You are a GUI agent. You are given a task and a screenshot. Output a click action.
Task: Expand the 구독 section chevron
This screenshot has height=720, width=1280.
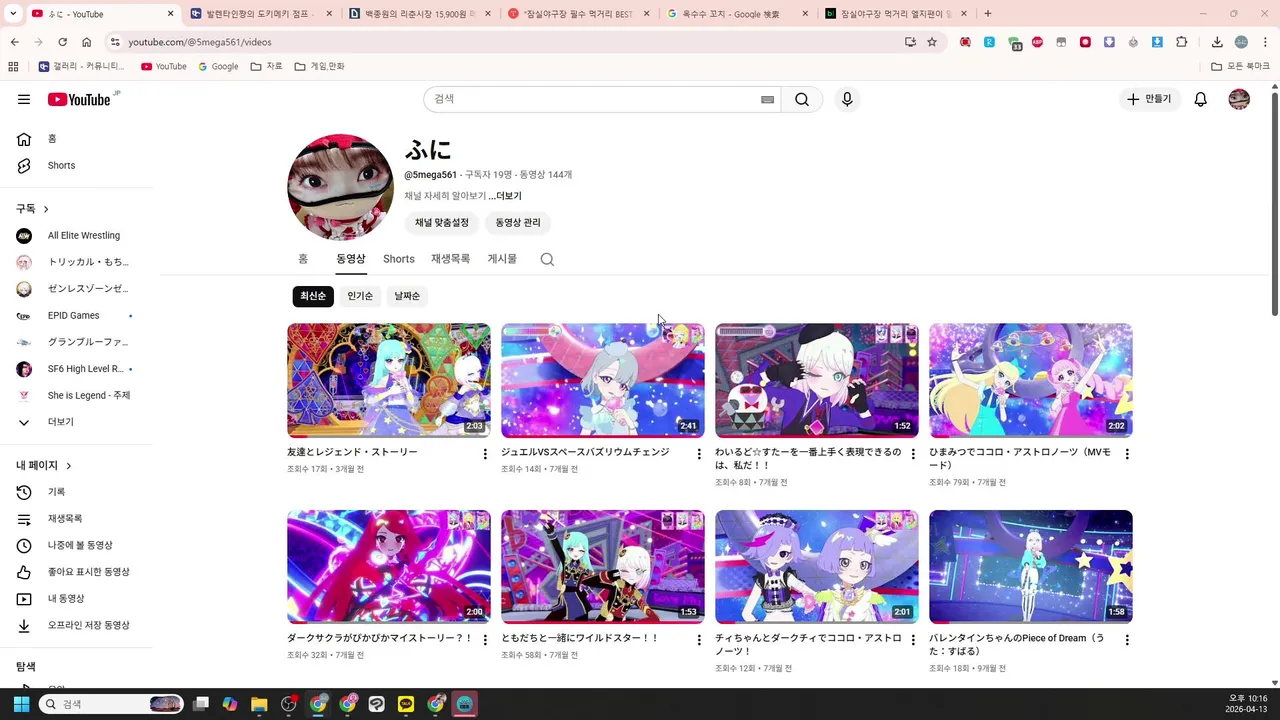(47, 209)
